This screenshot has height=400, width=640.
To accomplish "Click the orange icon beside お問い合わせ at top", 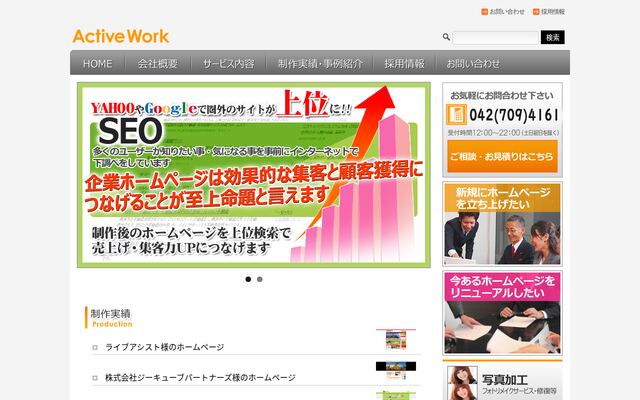I will pyautogui.click(x=484, y=12).
